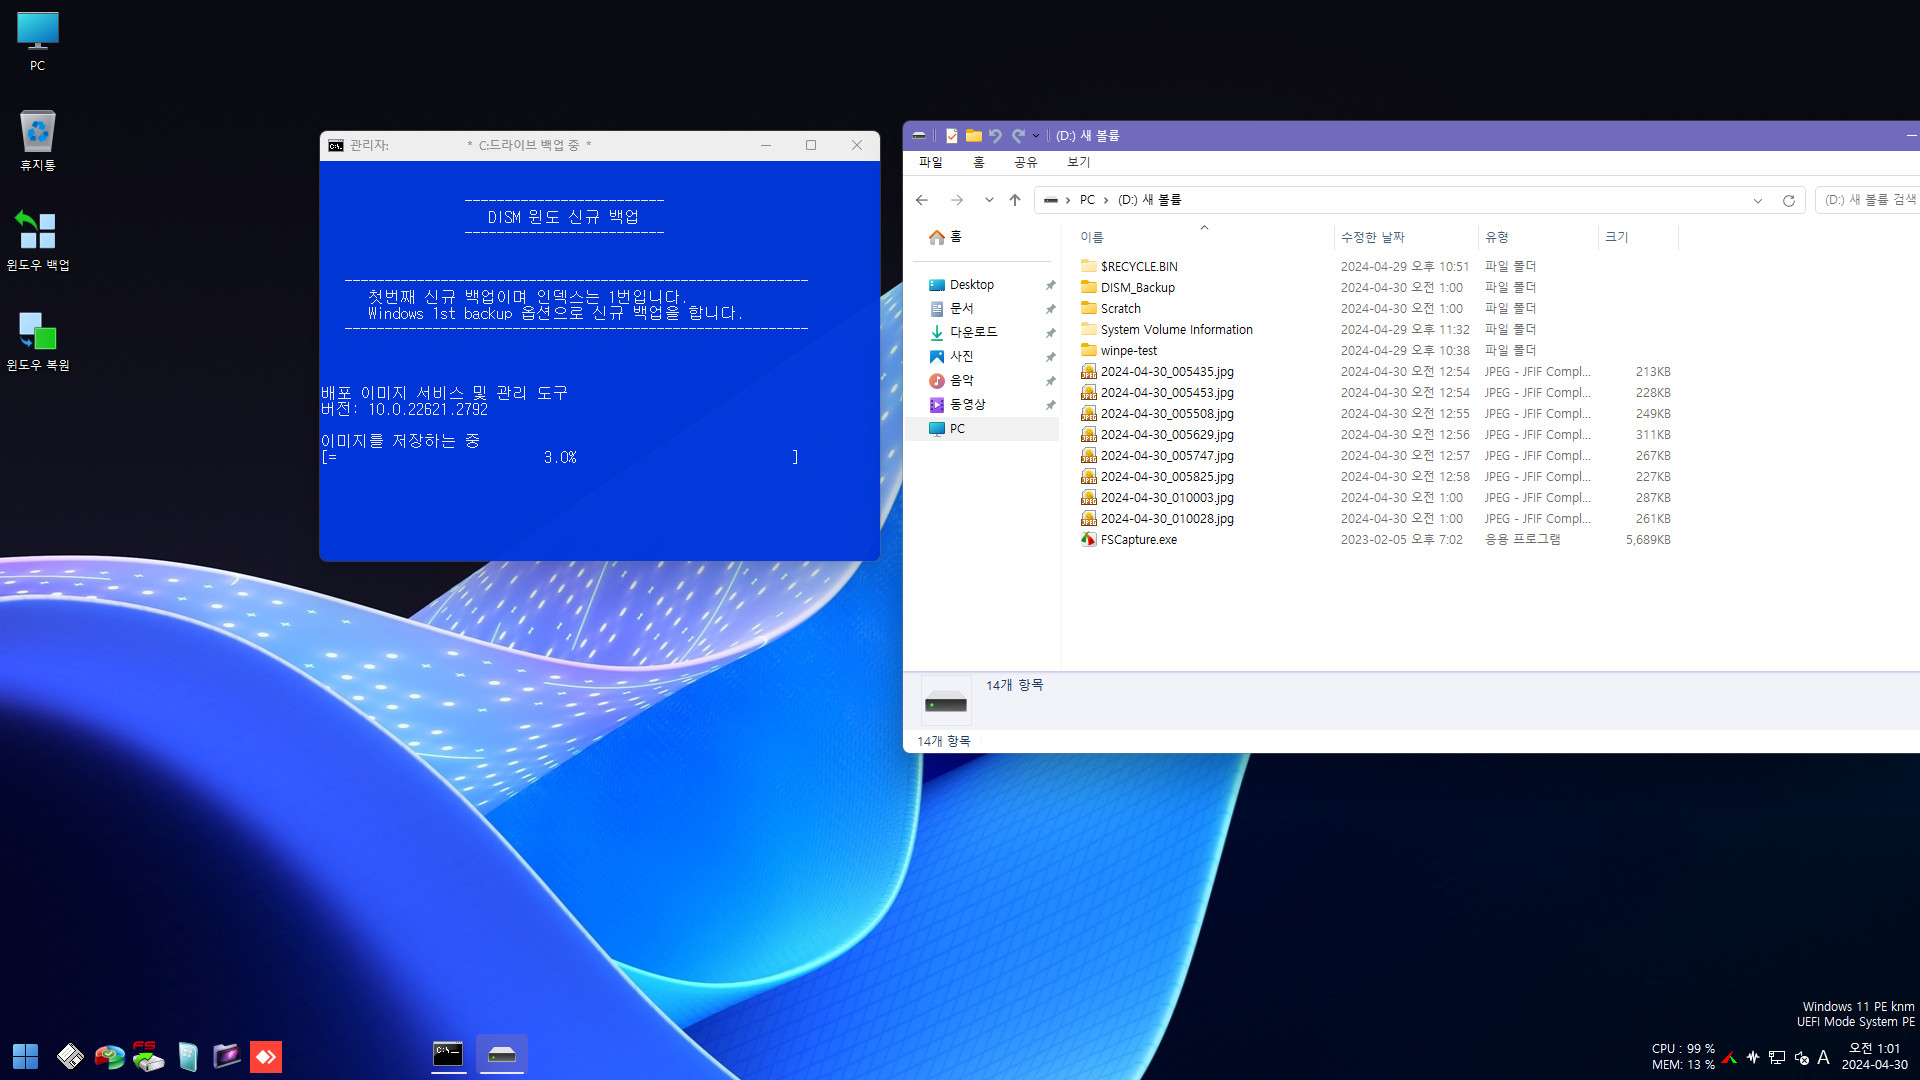Open the 휴지통 recycle bin icon
Viewport: 1920px width, 1080px height.
coord(37,140)
